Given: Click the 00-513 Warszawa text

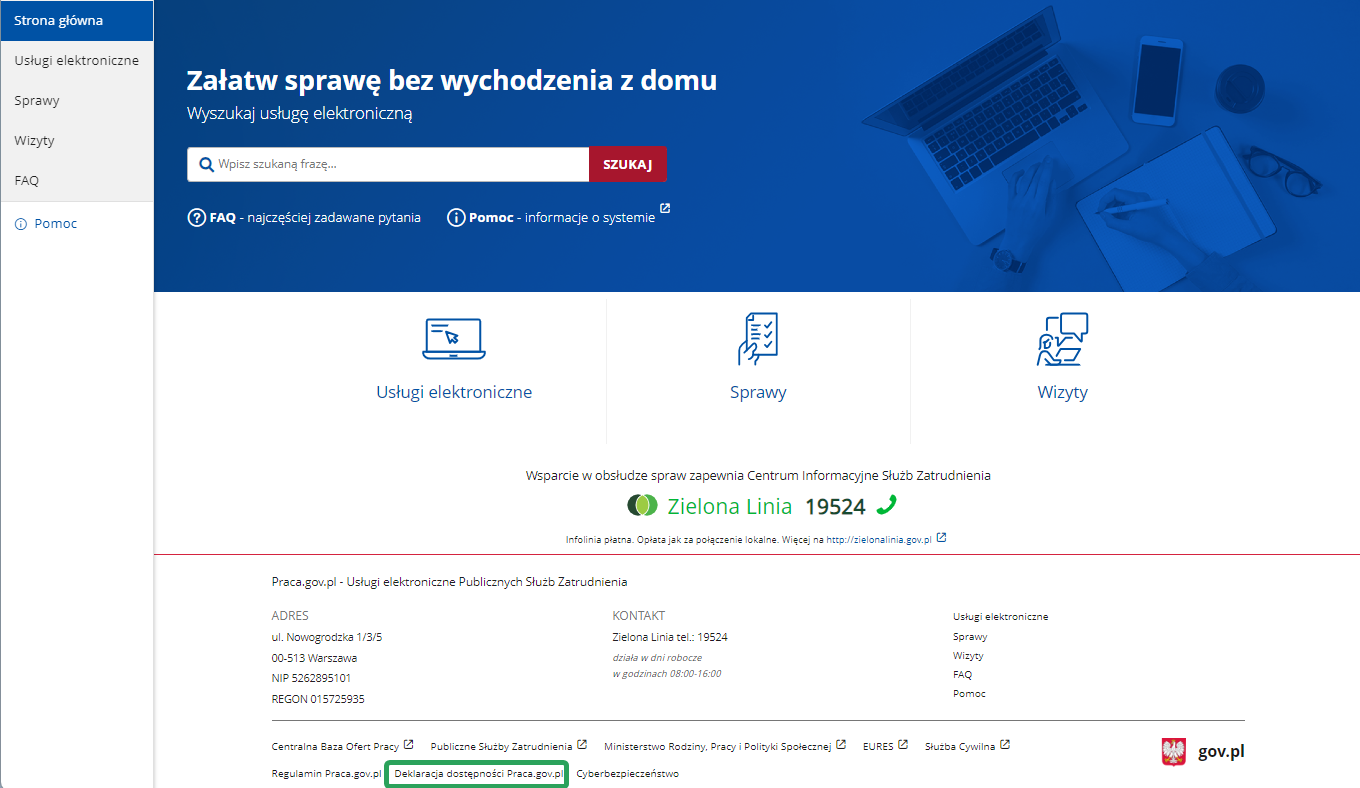Looking at the screenshot, I should click(314, 658).
